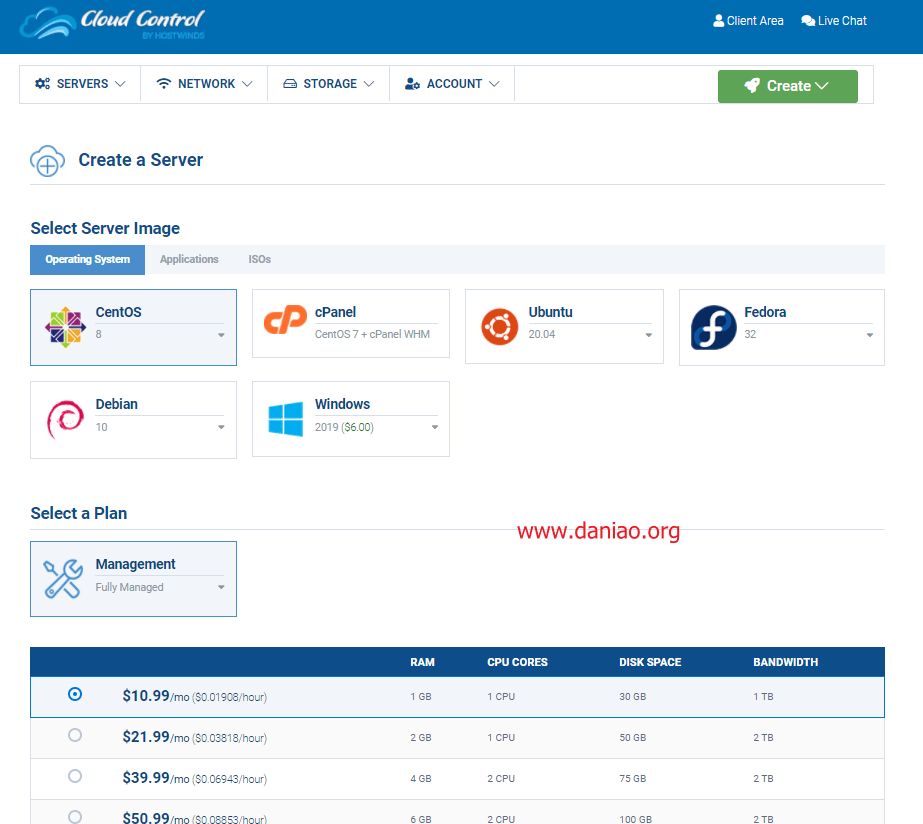This screenshot has width=923, height=824.
Task: Click the Windows 2019 ($6.00) version text
Action: [344, 427]
